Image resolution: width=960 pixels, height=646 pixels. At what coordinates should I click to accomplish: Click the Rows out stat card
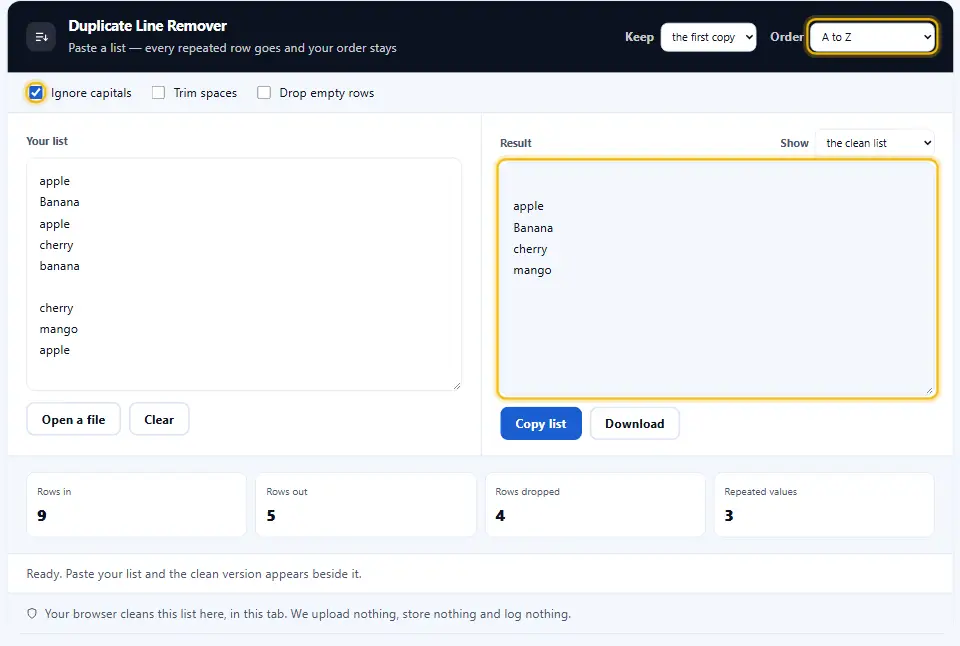coord(366,505)
